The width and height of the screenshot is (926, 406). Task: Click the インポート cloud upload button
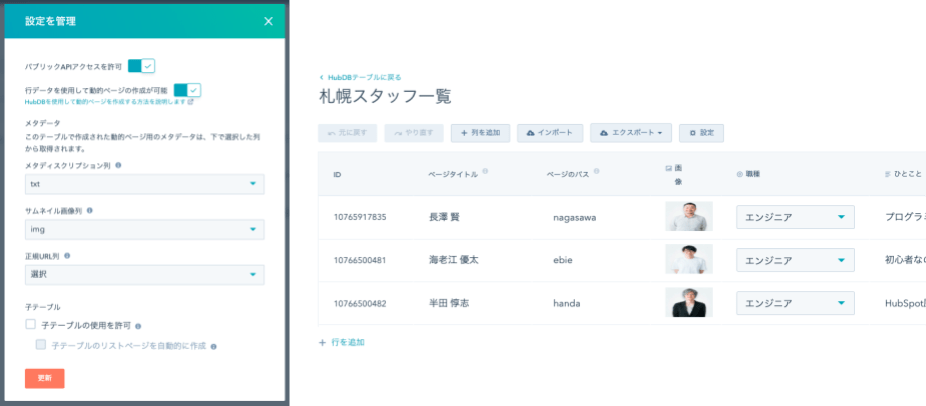550,132
